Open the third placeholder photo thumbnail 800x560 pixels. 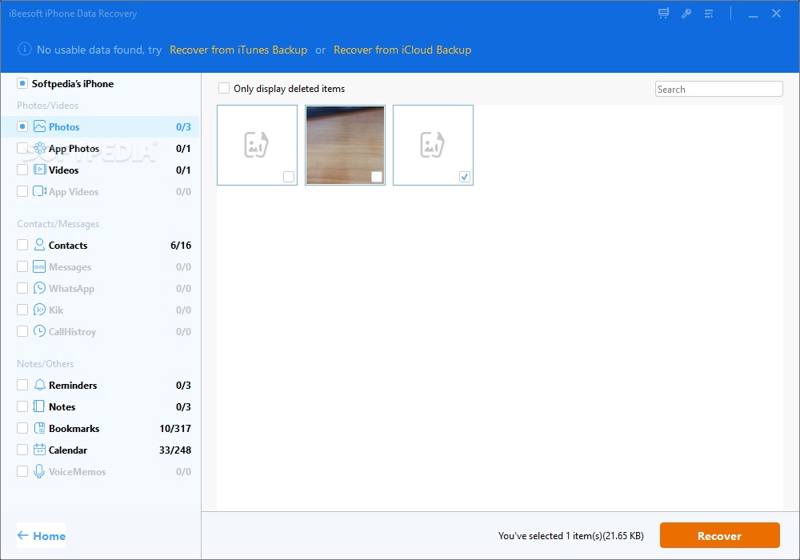pos(433,145)
